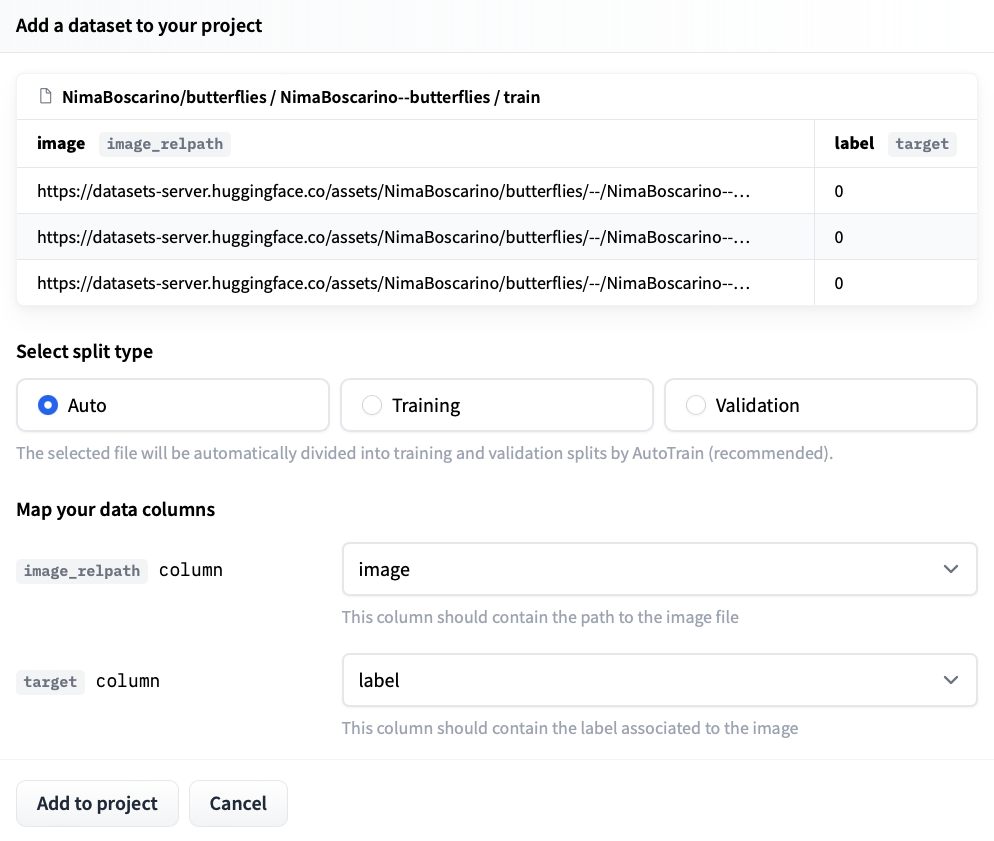
Task: Open the image_relpath column dropdown showing image
Action: pos(660,569)
